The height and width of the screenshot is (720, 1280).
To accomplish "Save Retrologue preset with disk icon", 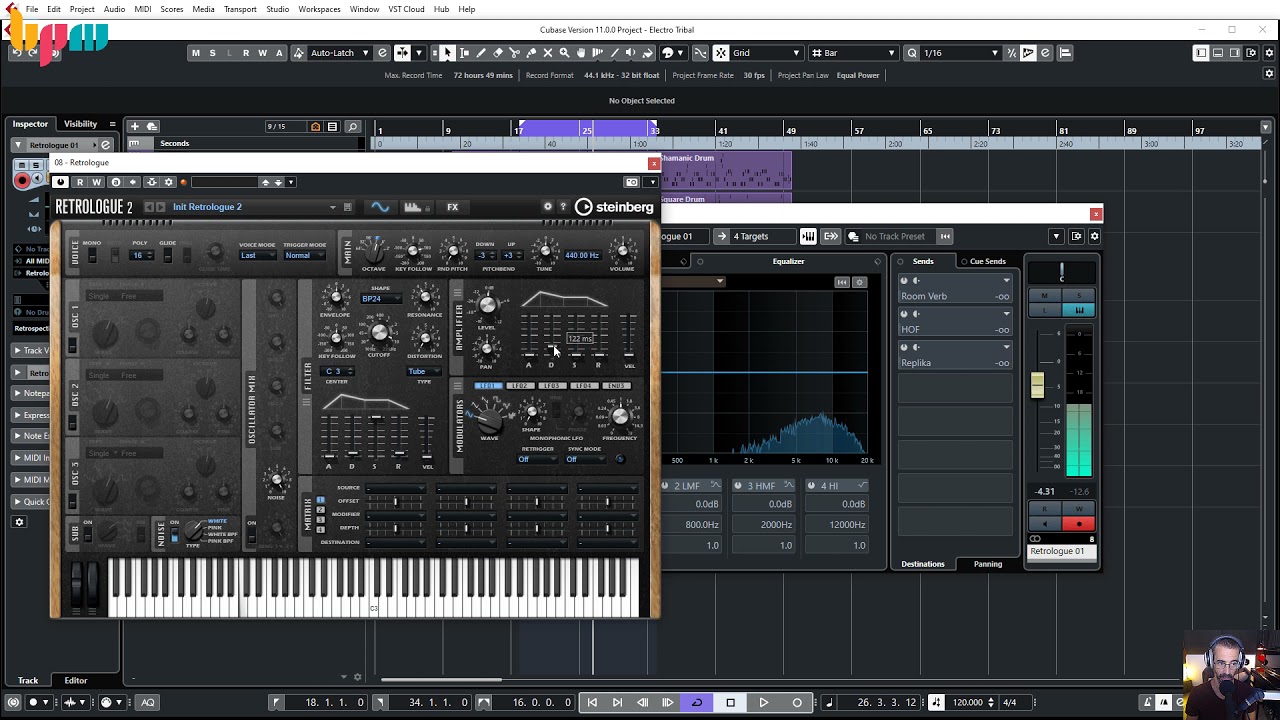I will coord(347,207).
